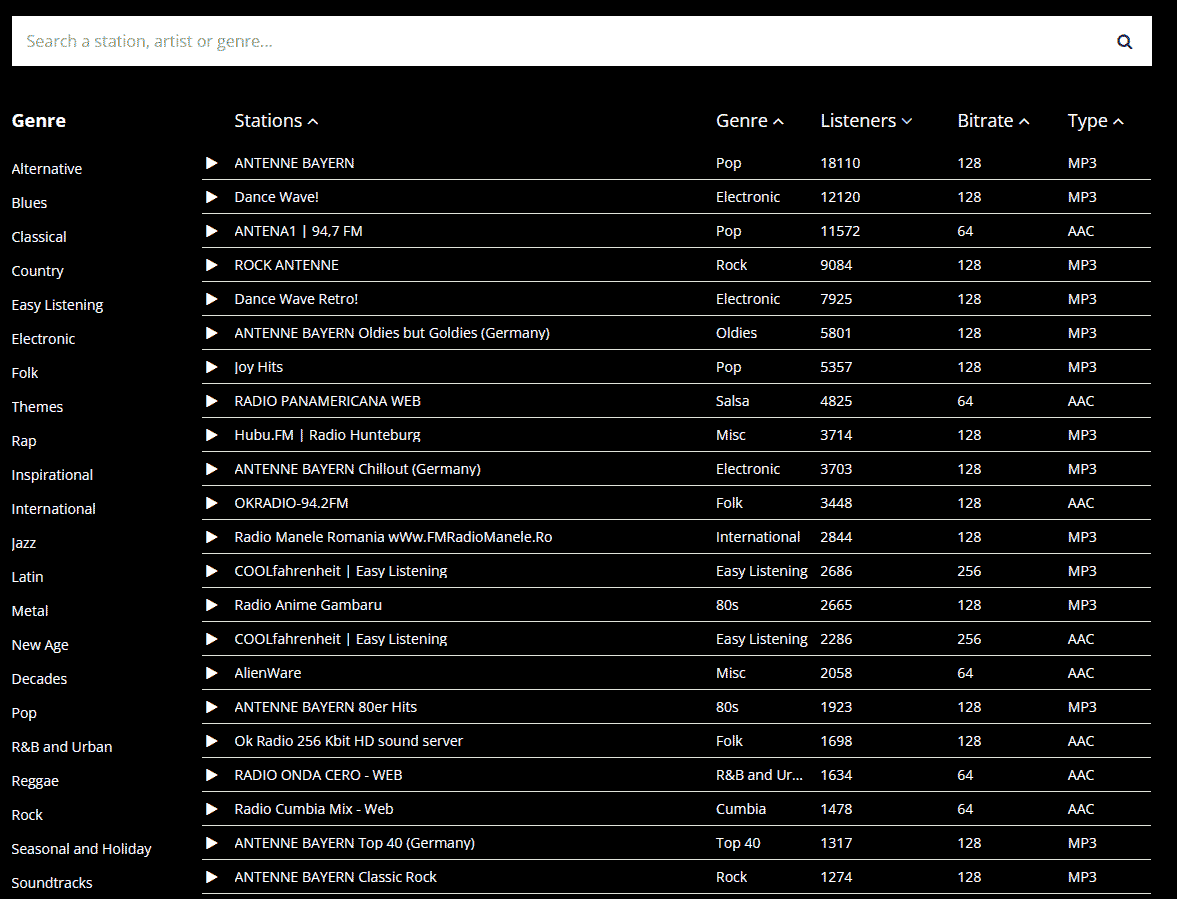1177x899 pixels.
Task: Click AlienWare station name
Action: point(268,673)
